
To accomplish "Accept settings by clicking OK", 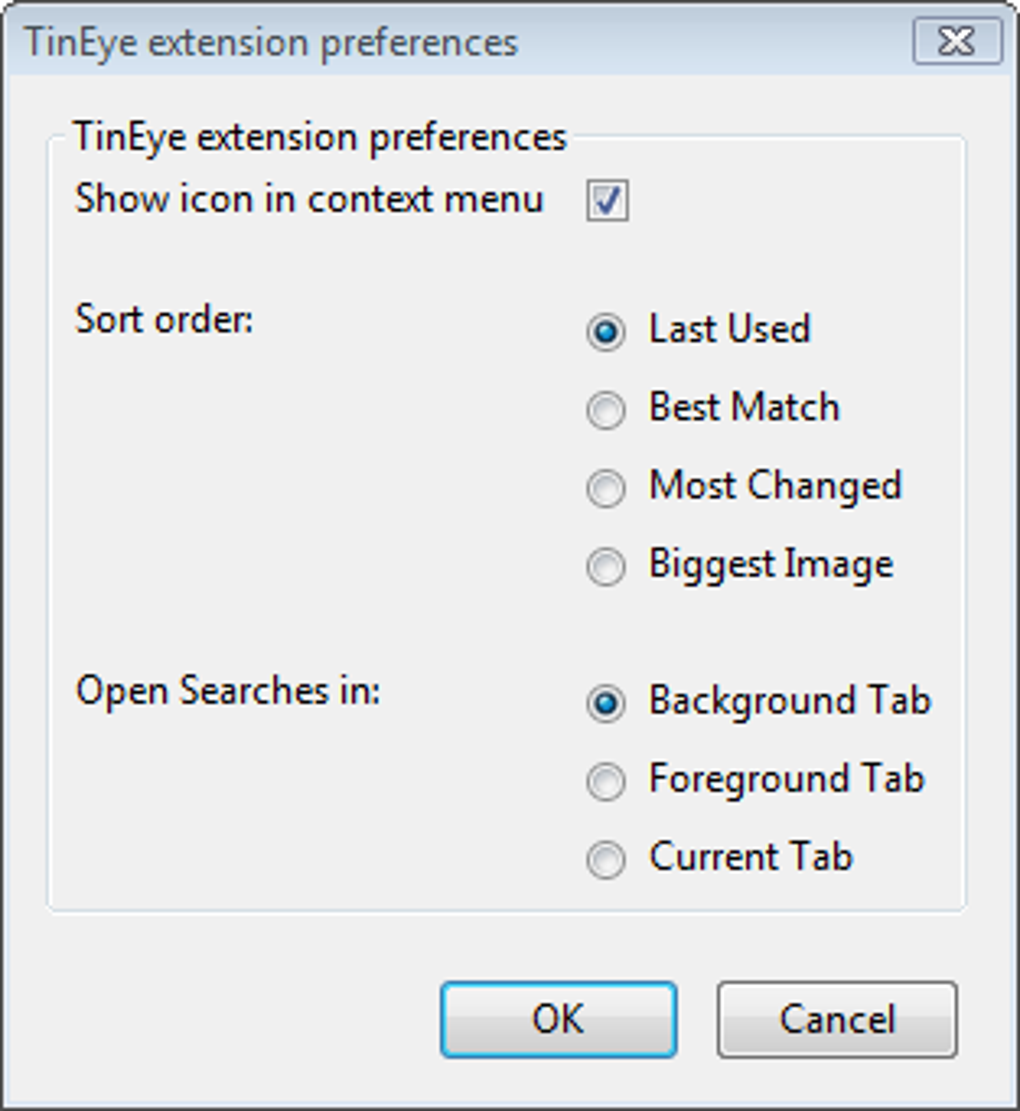I will coord(557,1019).
